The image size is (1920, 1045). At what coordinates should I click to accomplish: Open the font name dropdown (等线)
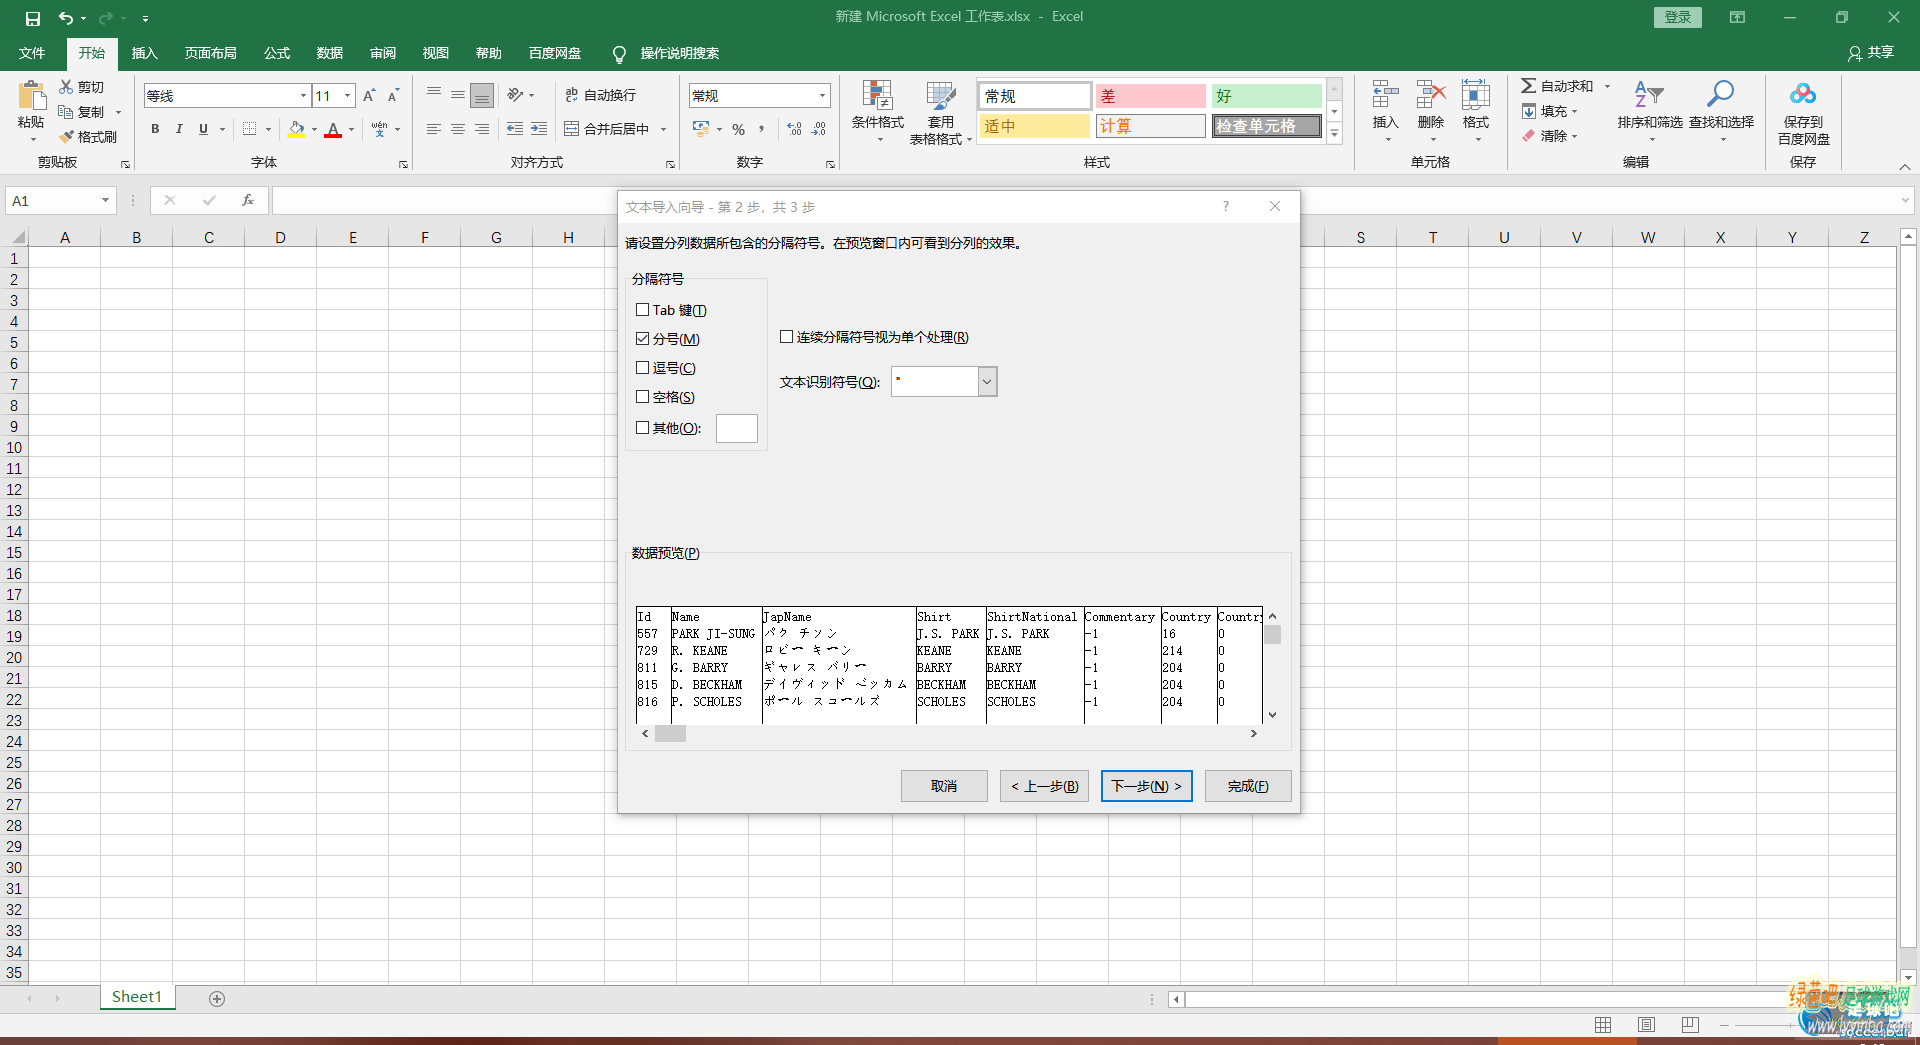(x=303, y=96)
